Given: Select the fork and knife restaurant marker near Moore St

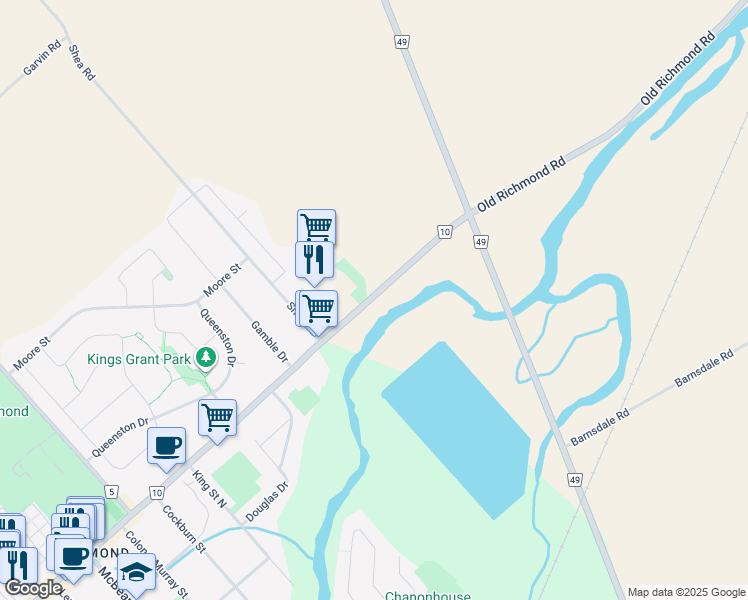Looking at the screenshot, I should pyautogui.click(x=314, y=261).
